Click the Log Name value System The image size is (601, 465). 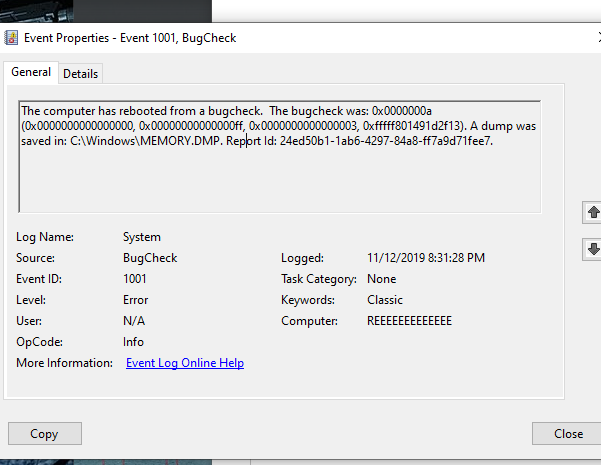click(x=142, y=237)
